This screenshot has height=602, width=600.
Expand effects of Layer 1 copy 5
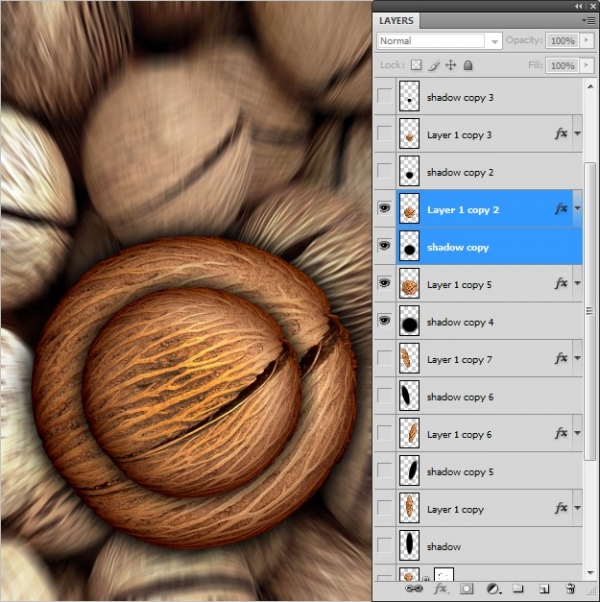point(577,283)
